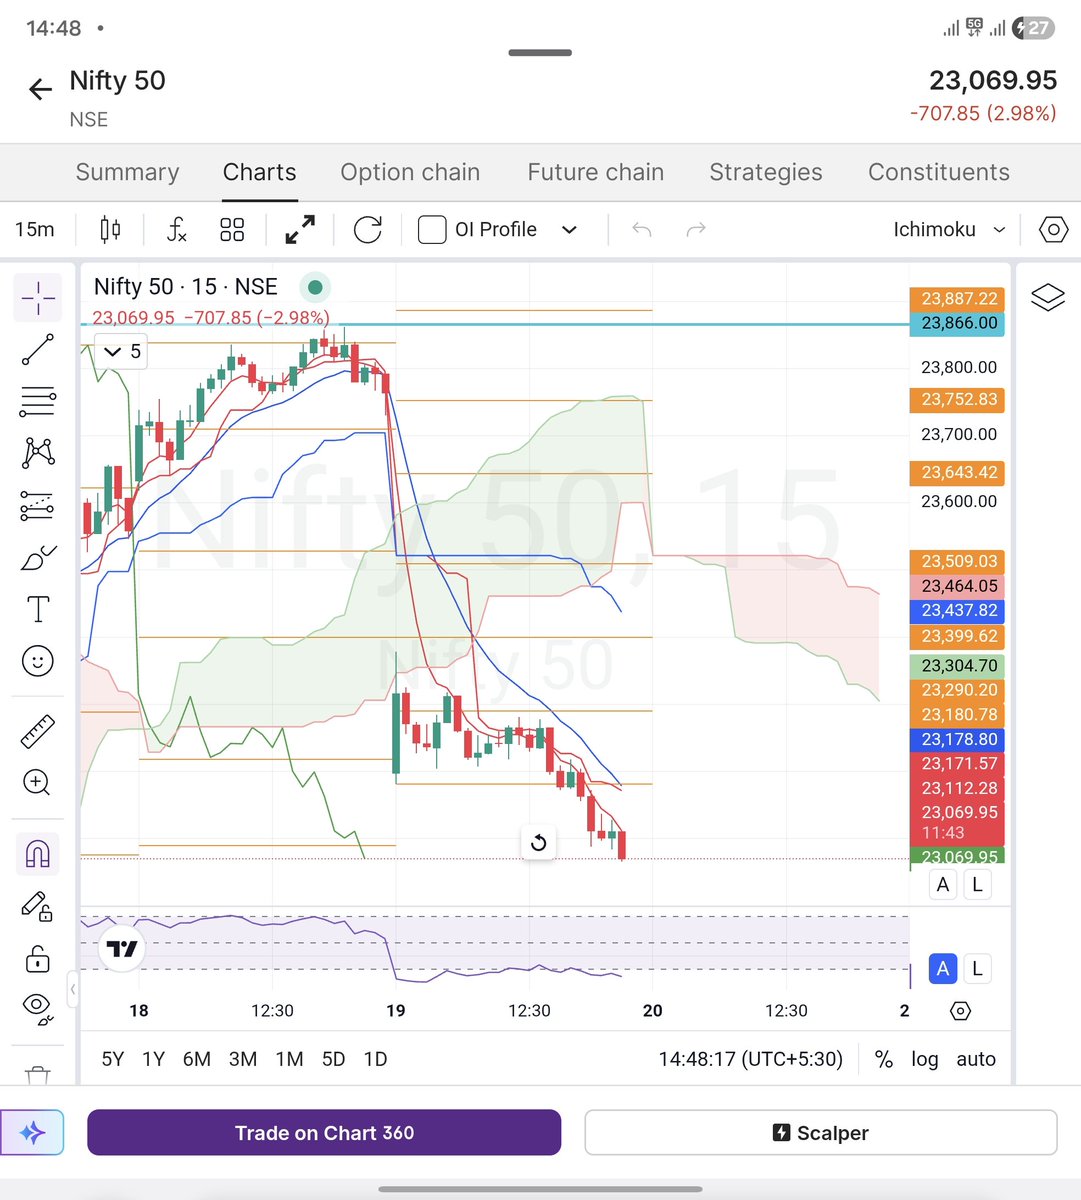Open the Scalper button
The height and width of the screenshot is (1200, 1081).
pos(821,1133)
